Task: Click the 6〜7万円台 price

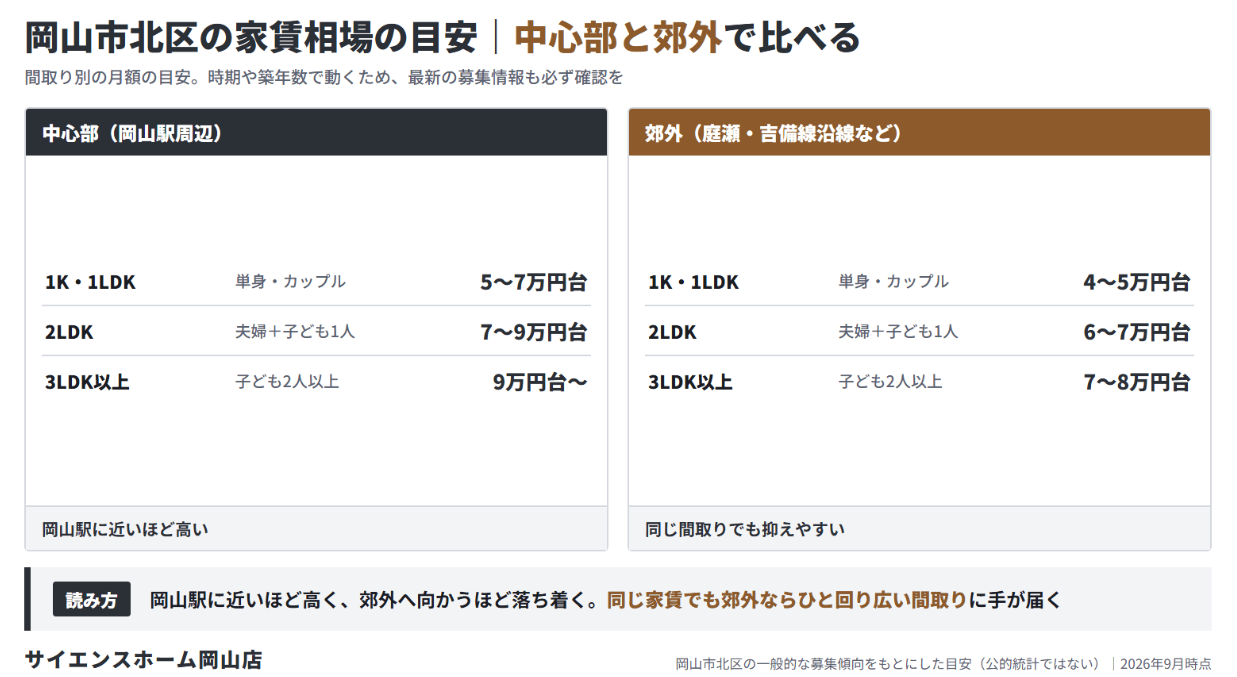Action: (1136, 332)
